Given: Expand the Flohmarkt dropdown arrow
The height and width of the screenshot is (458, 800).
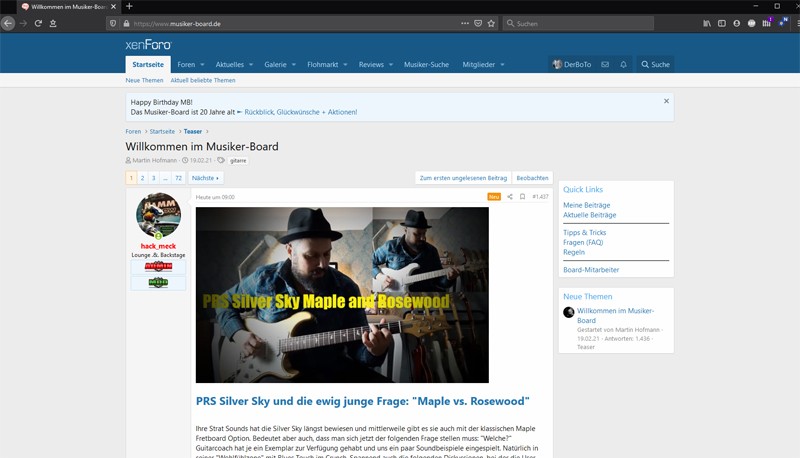Looking at the screenshot, I should point(345,65).
